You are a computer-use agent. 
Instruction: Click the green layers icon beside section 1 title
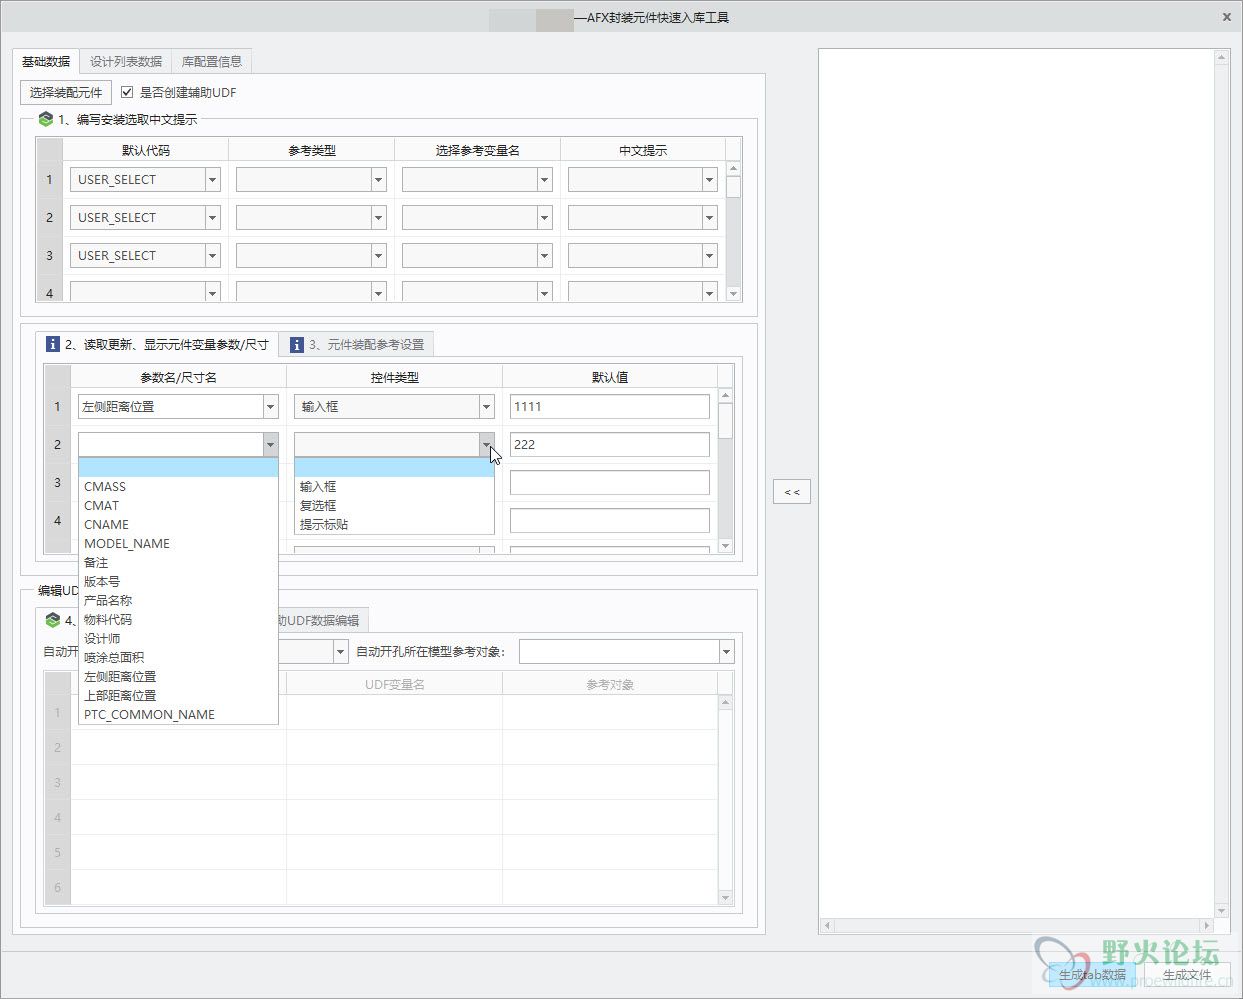45,119
